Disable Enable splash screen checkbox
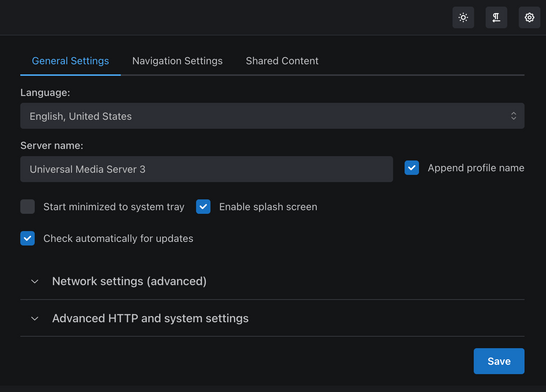This screenshot has width=546, height=392. click(203, 206)
